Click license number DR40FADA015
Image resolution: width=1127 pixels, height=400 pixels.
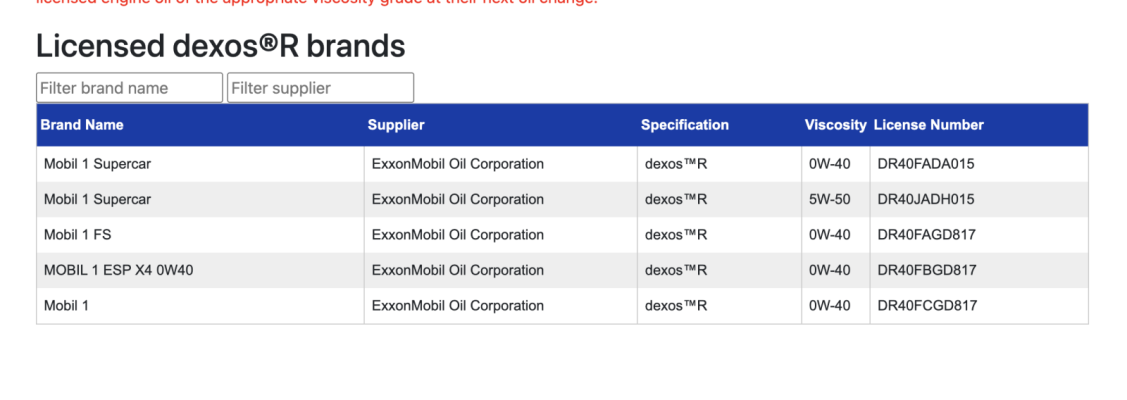pos(926,164)
